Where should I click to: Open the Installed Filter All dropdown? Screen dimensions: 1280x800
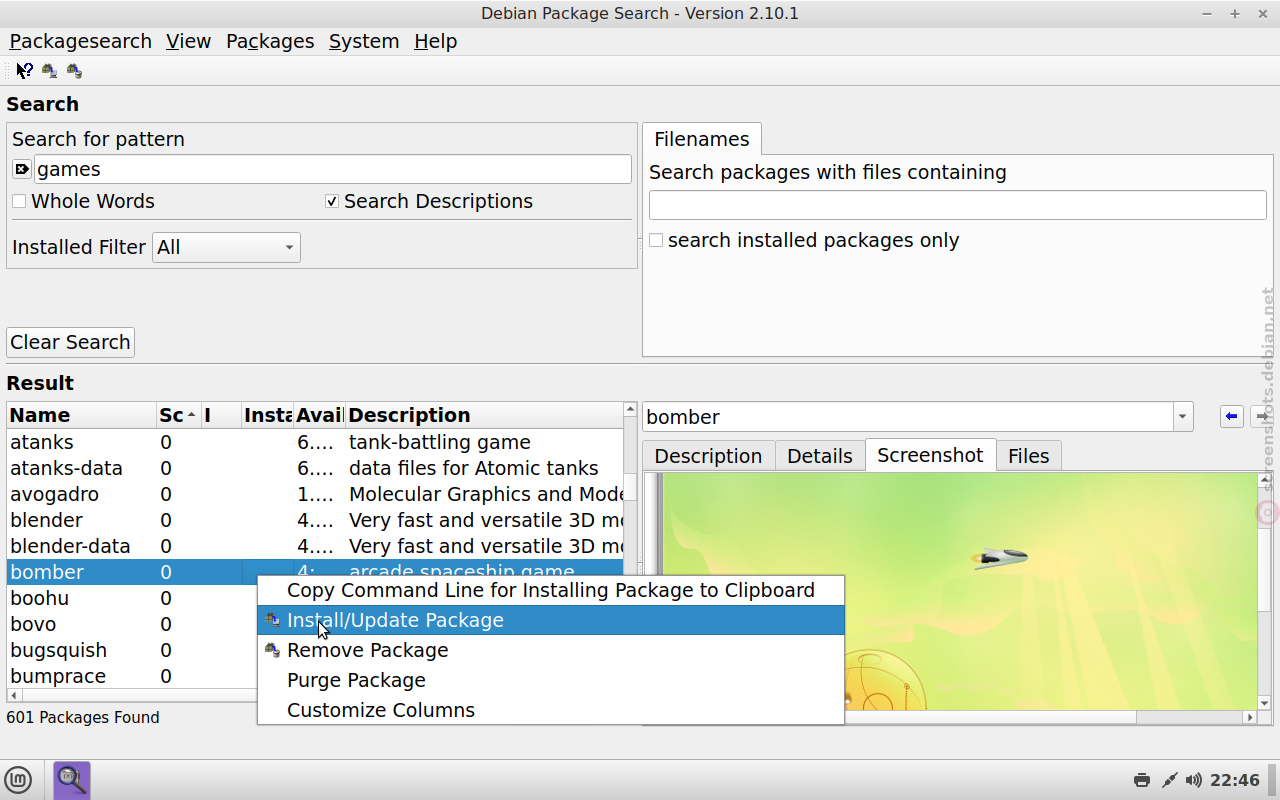coord(226,247)
